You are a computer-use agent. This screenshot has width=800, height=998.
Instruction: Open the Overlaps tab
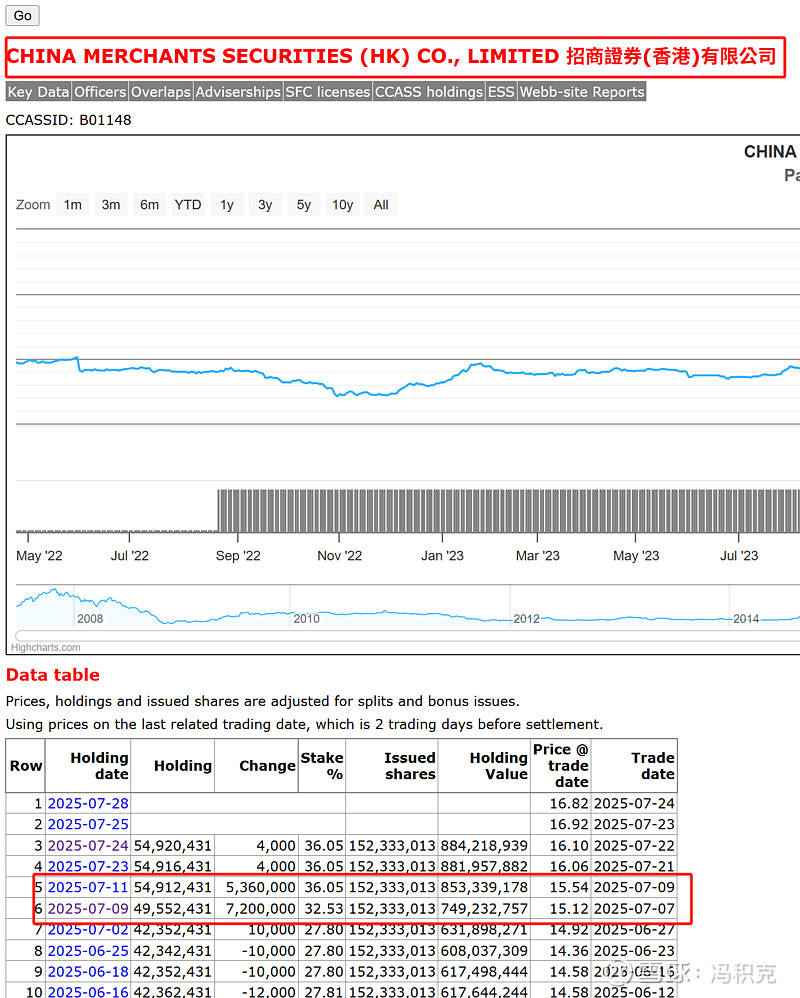point(160,92)
